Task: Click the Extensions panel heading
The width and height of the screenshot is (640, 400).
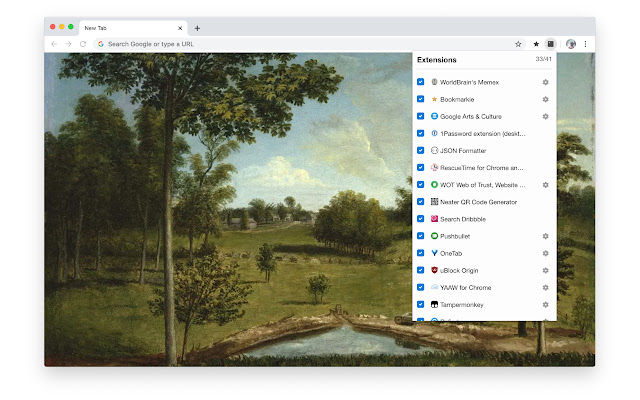Action: coord(437,60)
